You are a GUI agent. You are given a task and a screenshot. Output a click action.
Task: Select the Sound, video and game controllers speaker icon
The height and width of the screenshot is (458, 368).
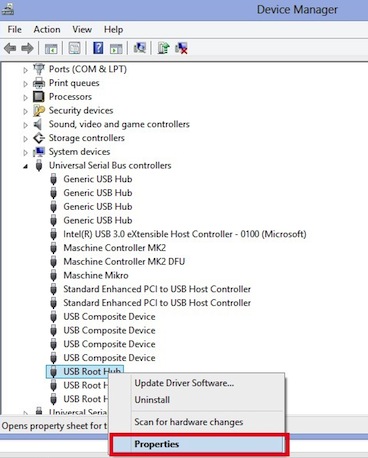(38, 124)
